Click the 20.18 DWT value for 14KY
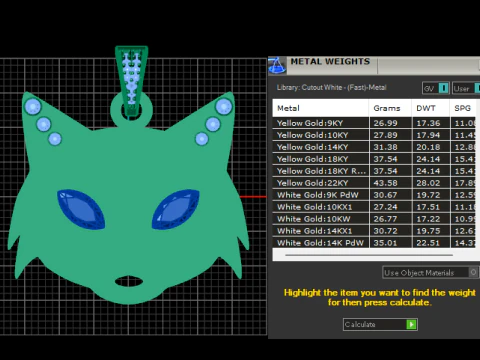480x360 pixels. 428,147
